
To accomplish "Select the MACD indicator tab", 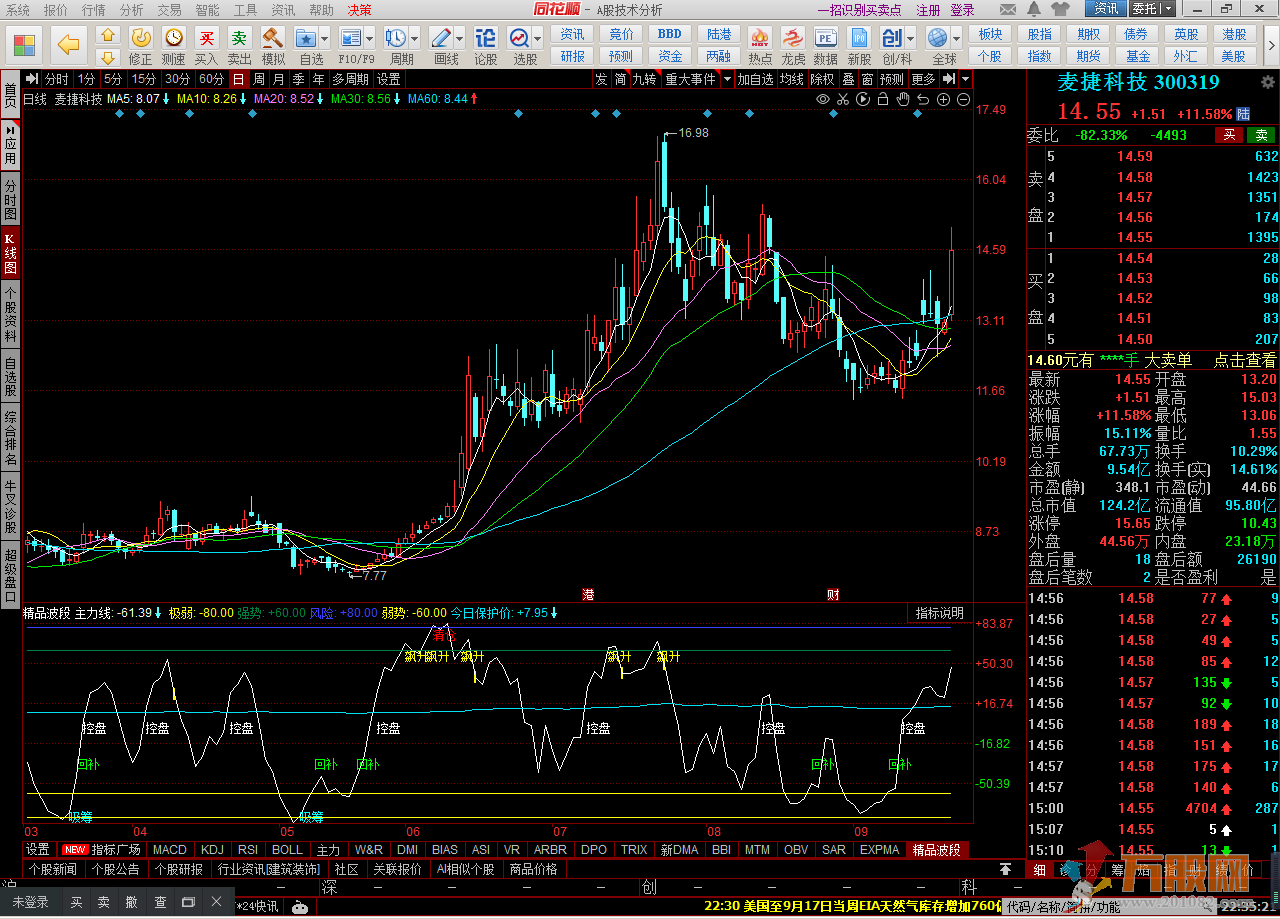I will (x=170, y=850).
